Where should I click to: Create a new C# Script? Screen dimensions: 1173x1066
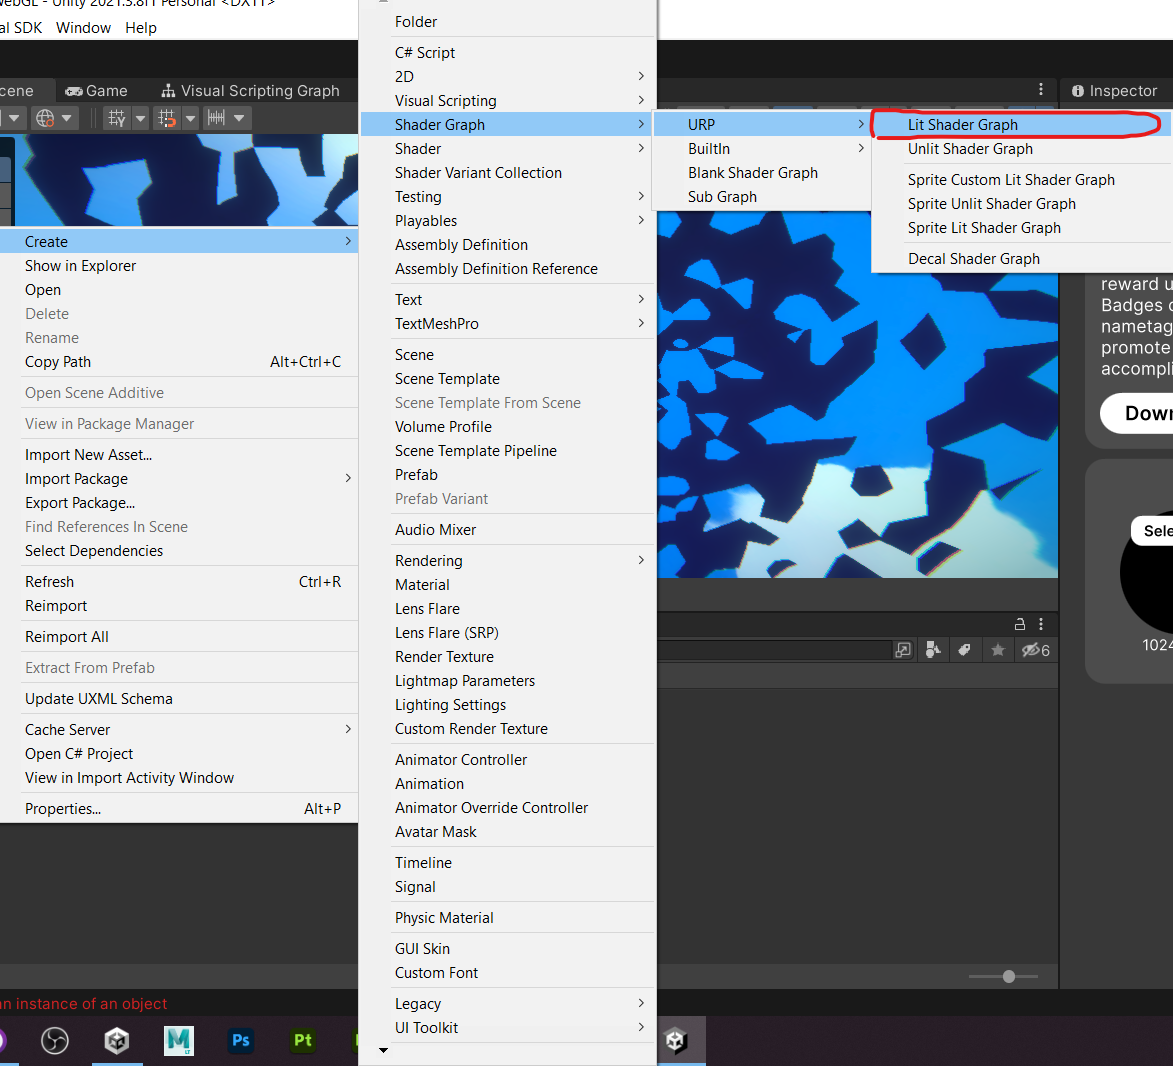pyautogui.click(x=508, y=52)
